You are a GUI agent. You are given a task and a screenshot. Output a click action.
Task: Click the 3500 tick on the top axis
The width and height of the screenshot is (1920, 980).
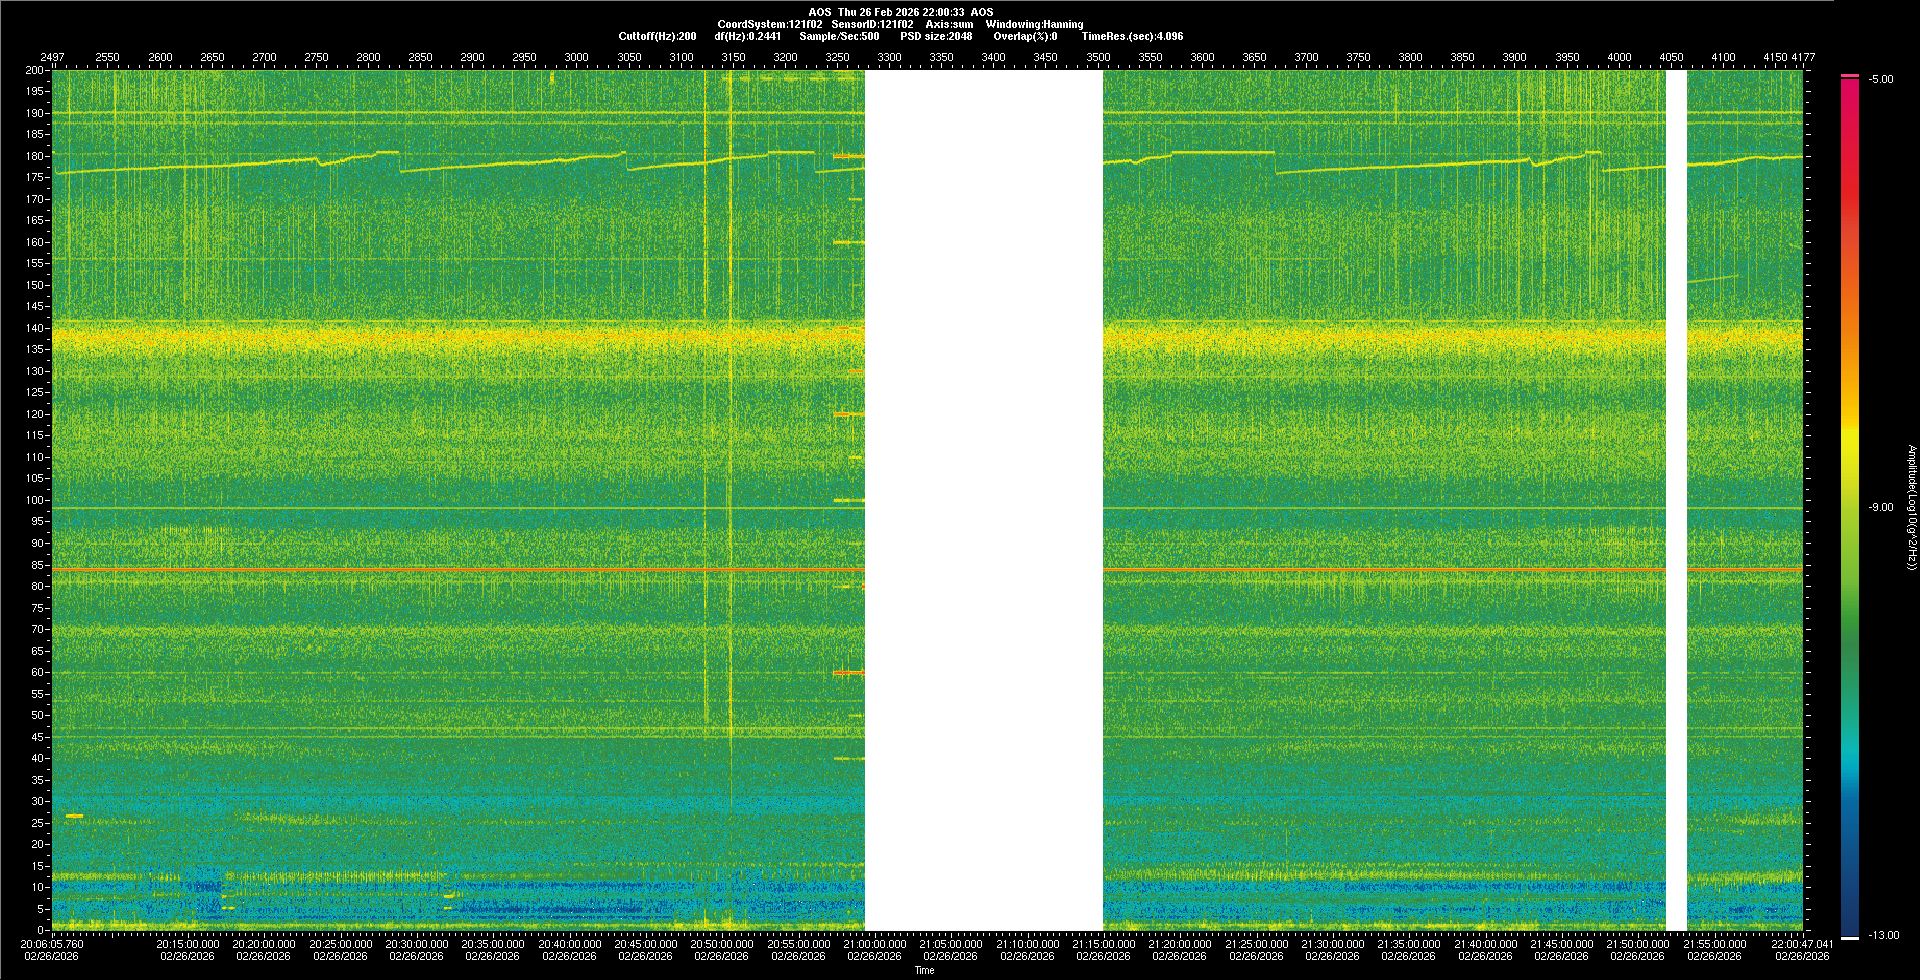coord(1098,57)
